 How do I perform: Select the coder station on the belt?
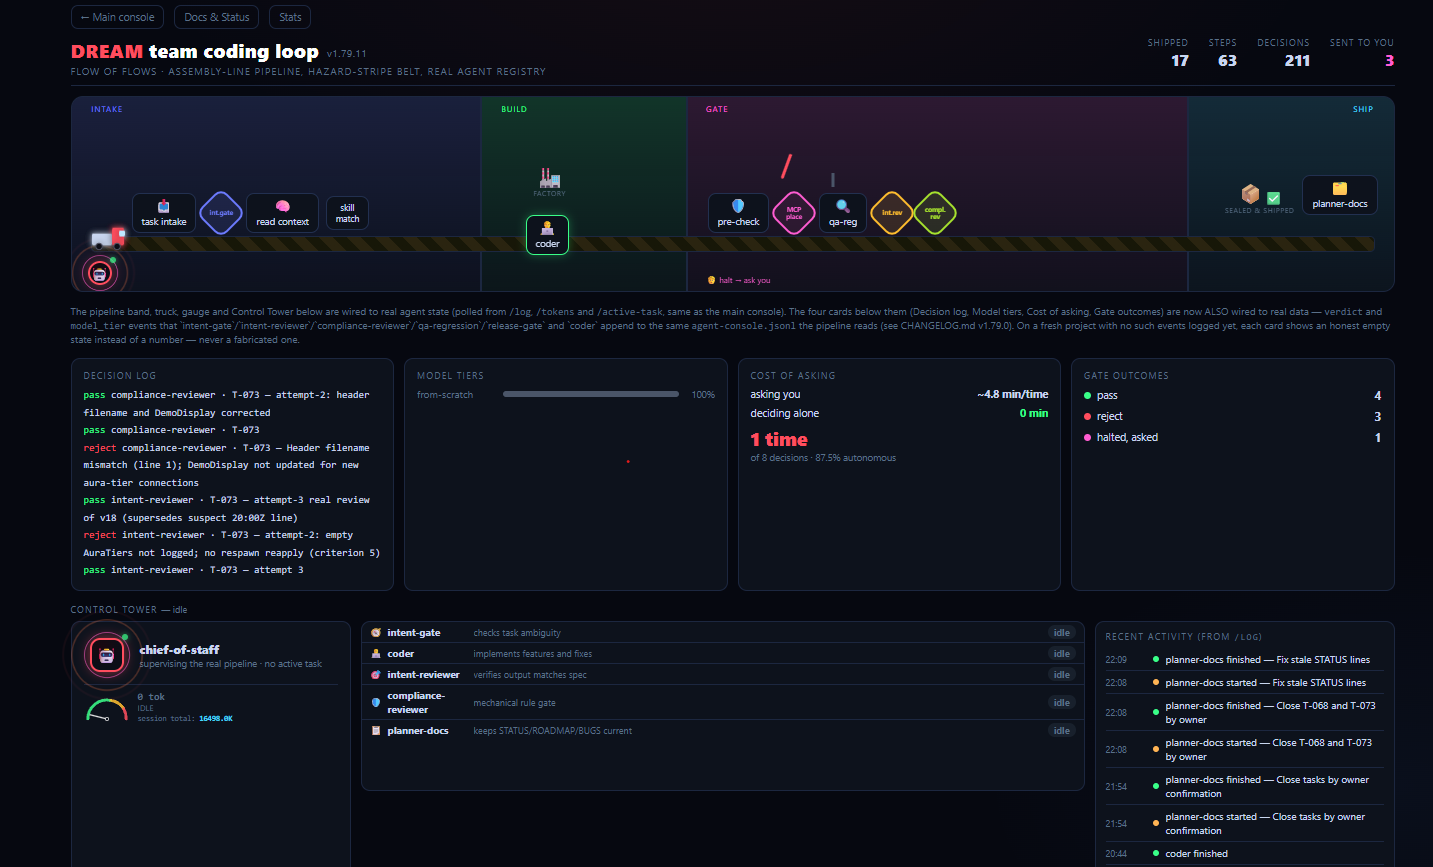tap(548, 234)
